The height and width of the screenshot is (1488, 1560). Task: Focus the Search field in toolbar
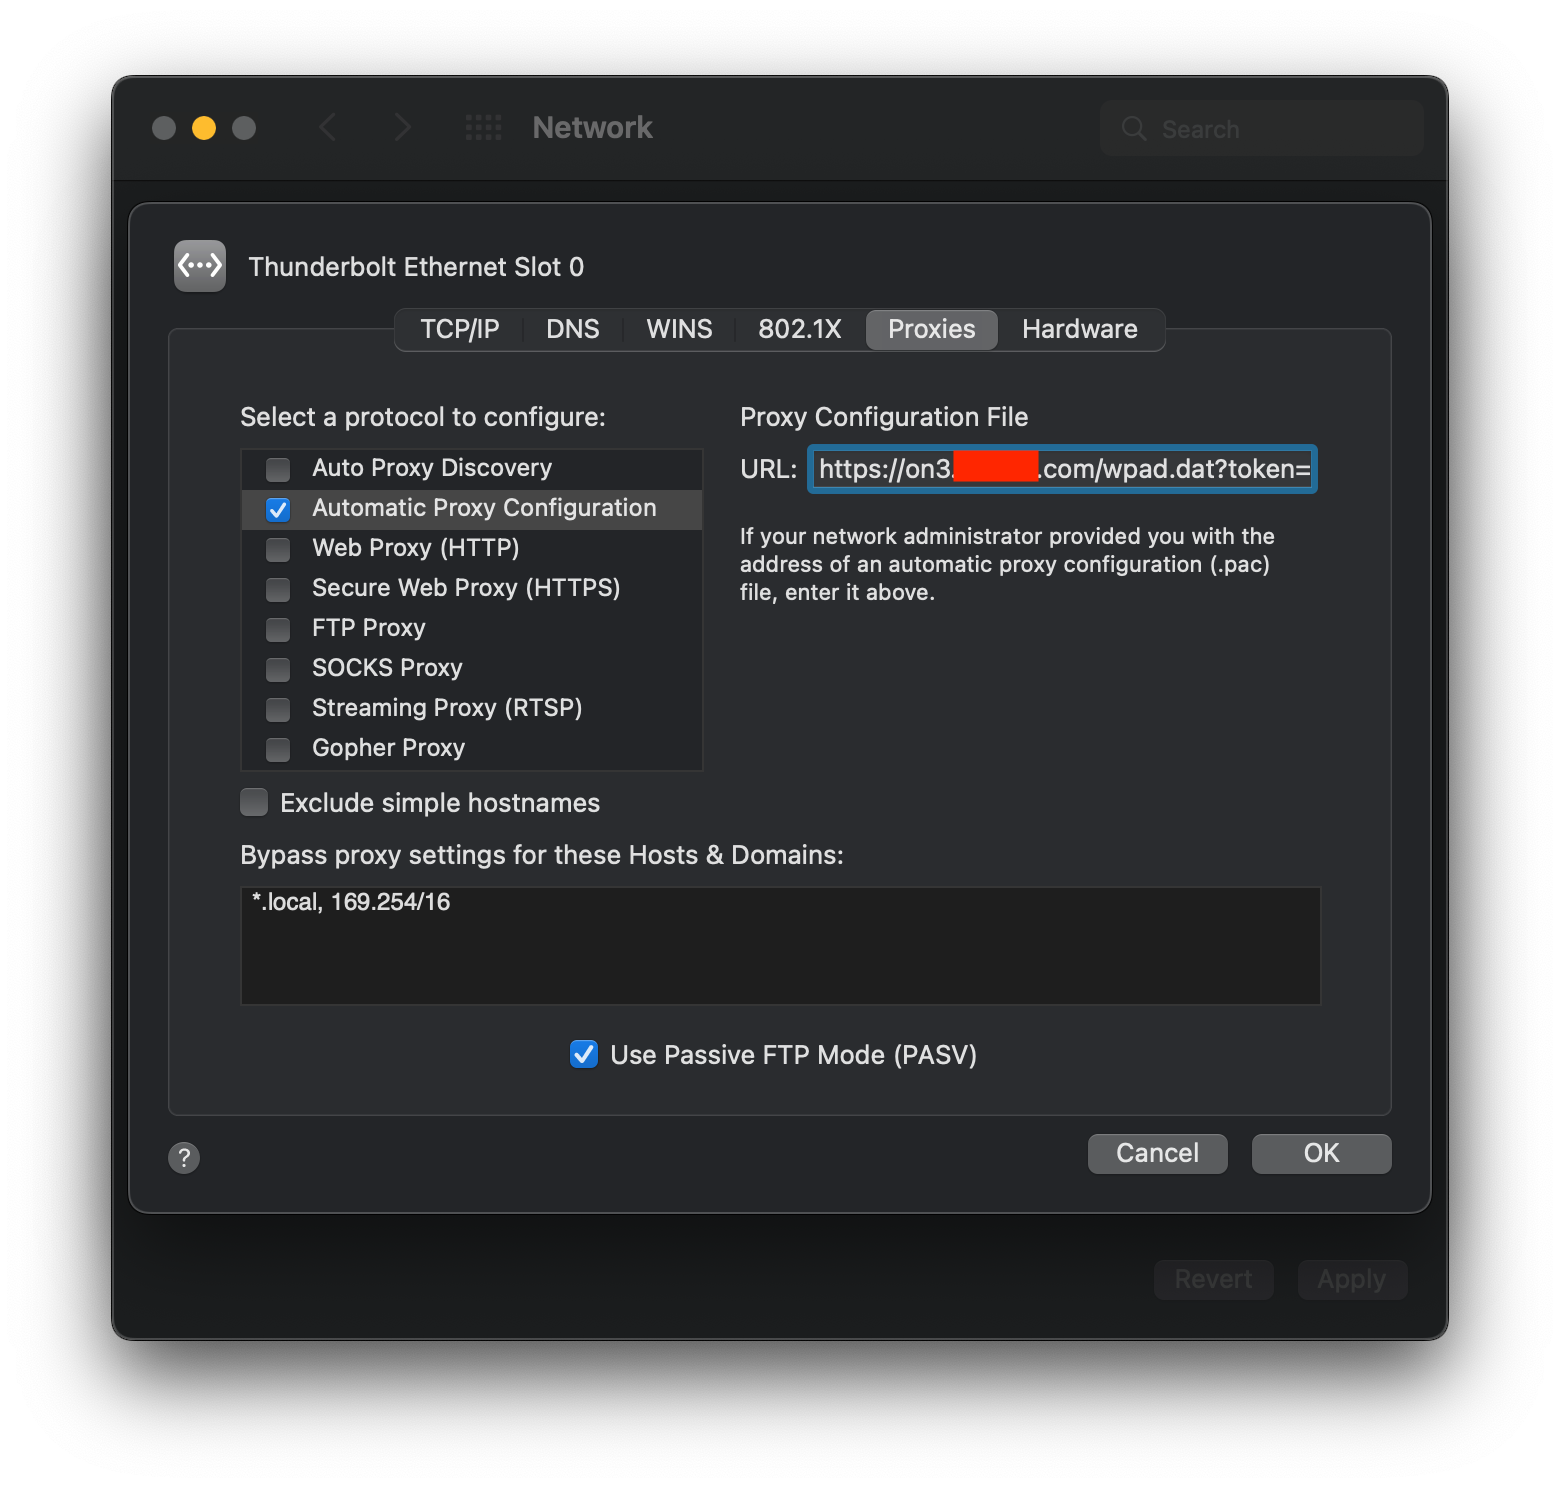point(1262,128)
